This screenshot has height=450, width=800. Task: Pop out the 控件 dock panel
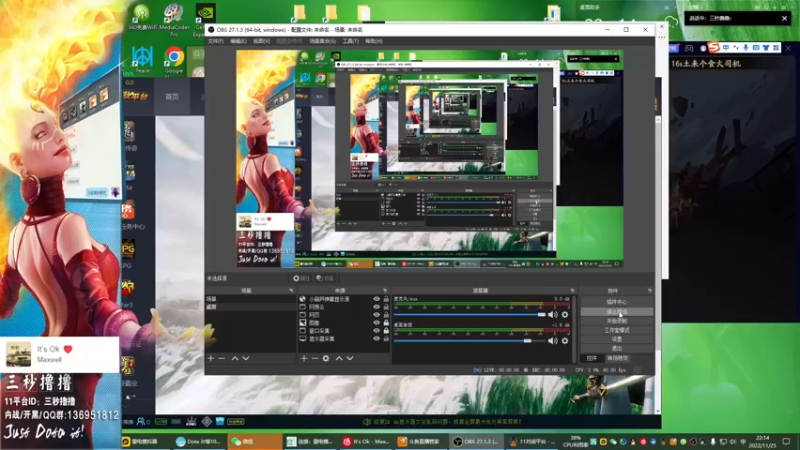tap(649, 290)
